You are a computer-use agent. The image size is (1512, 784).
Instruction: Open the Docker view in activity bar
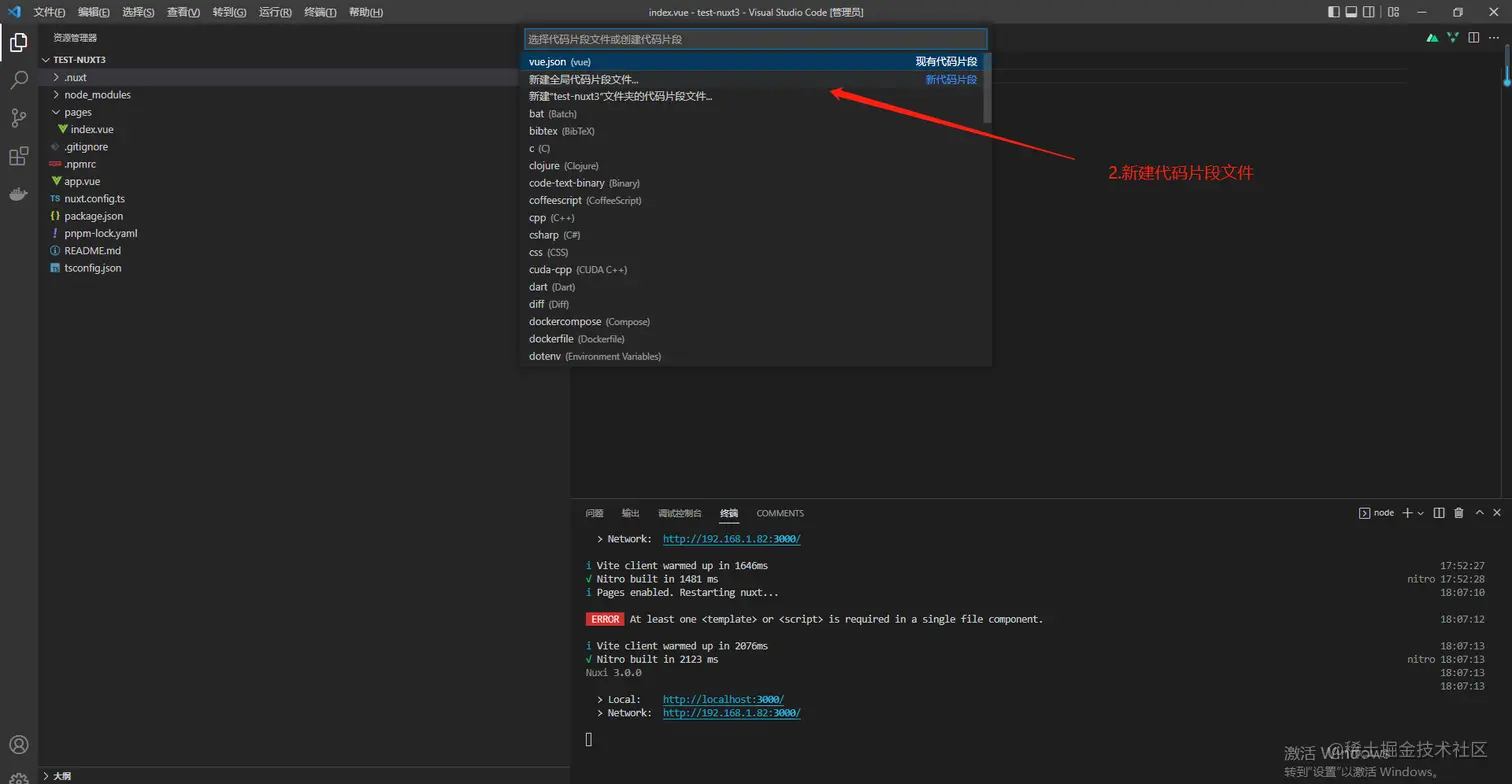pyautogui.click(x=18, y=194)
